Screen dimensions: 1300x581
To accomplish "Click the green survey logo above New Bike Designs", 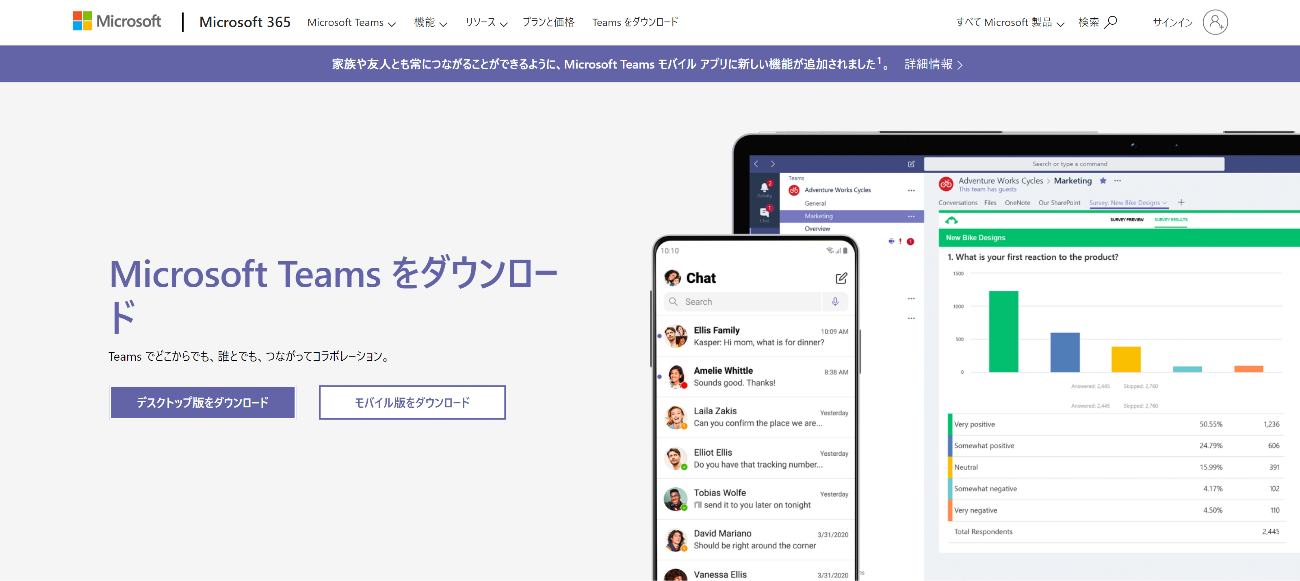I will (x=951, y=220).
